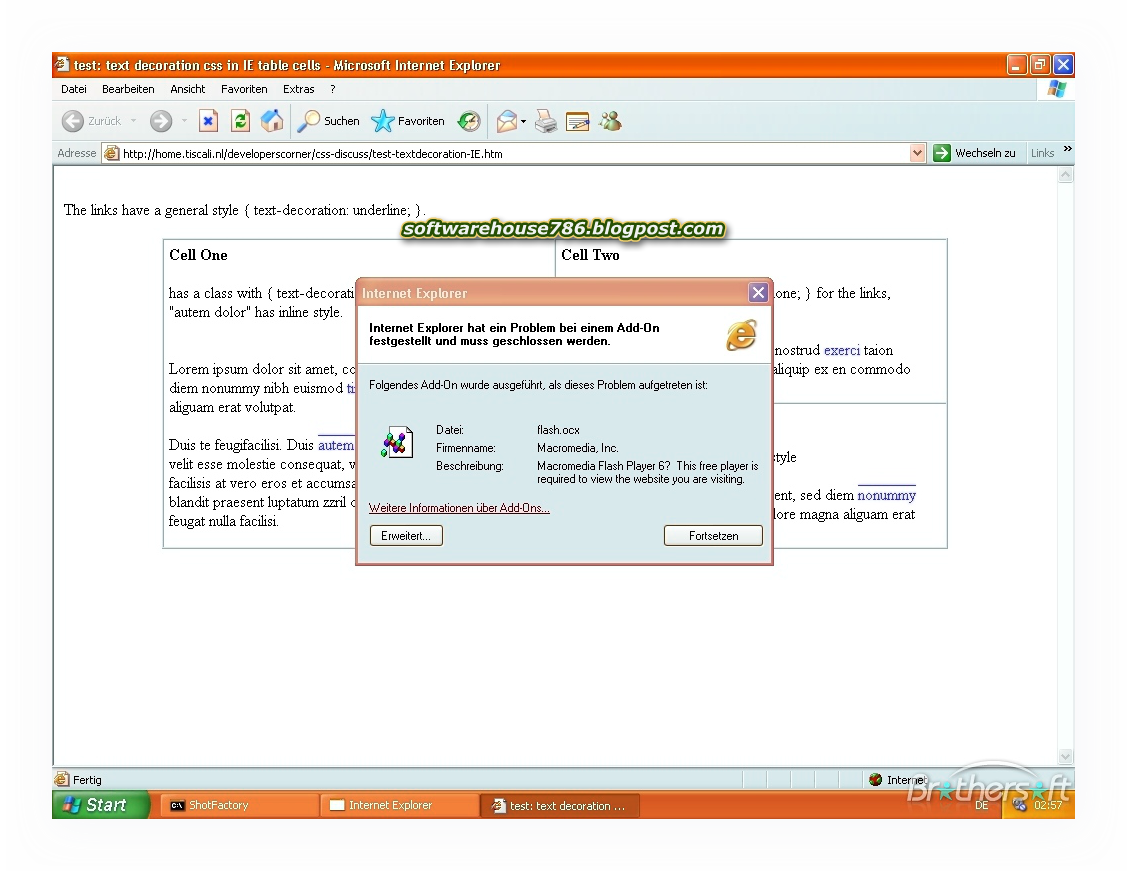Open the Back history dropdown arrow
This screenshot has width=1127, height=871.
click(134, 121)
